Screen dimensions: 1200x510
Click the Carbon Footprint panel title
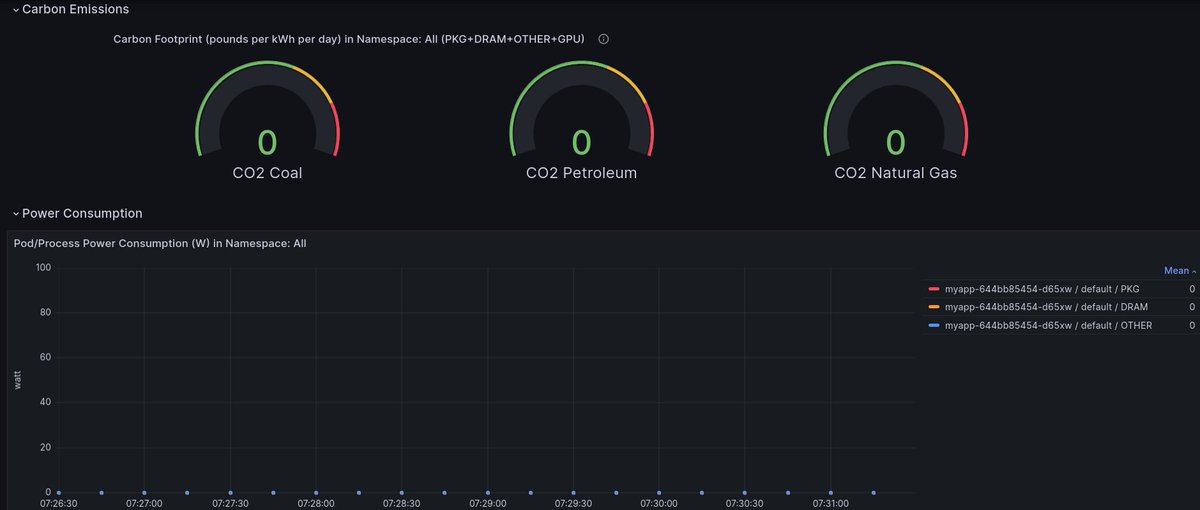(x=349, y=39)
